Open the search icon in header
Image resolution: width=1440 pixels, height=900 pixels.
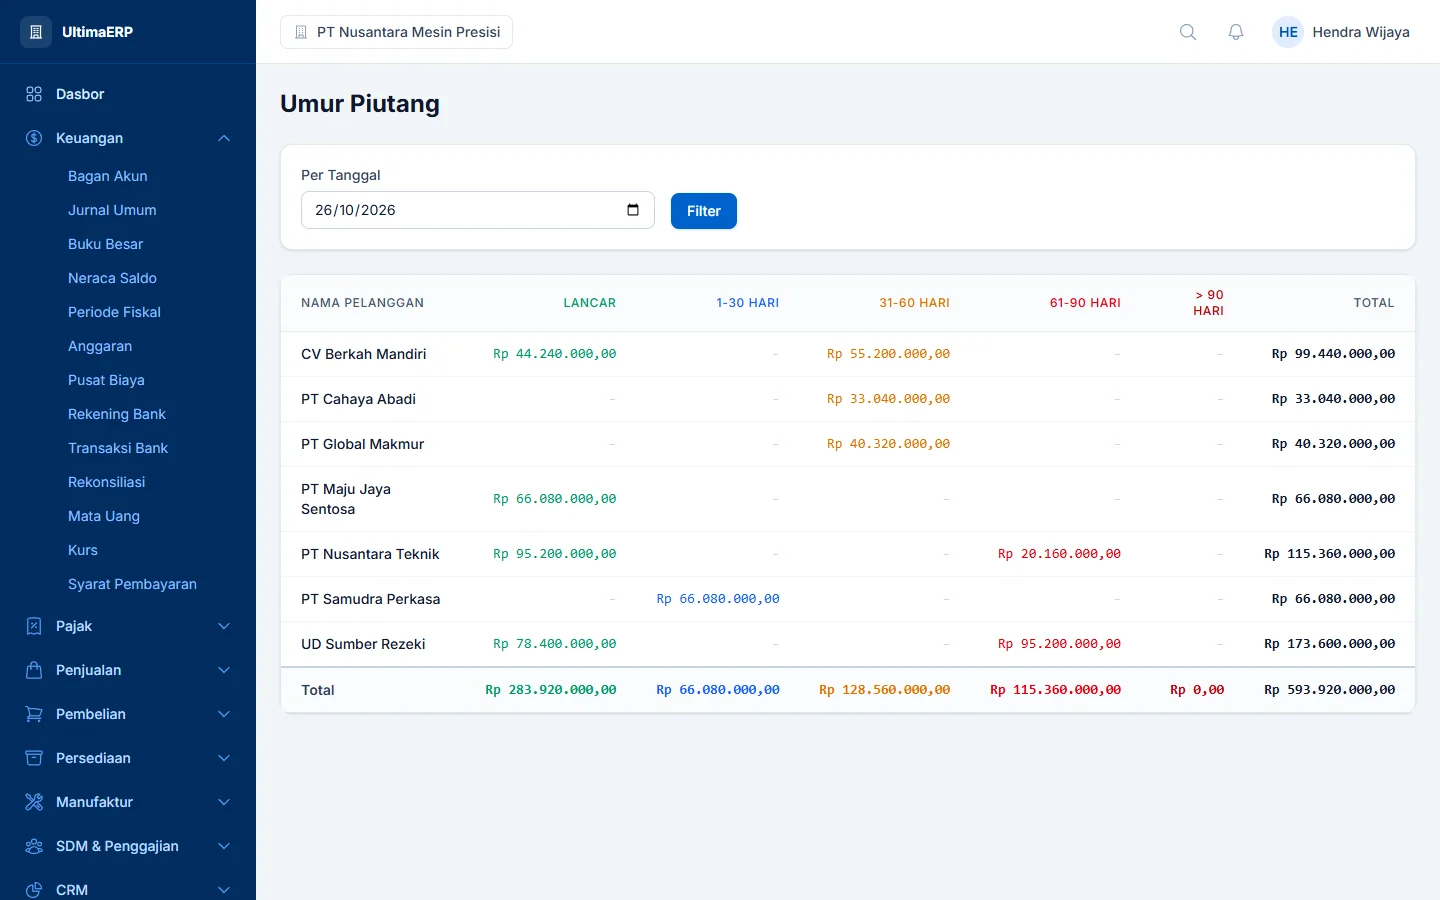point(1188,32)
